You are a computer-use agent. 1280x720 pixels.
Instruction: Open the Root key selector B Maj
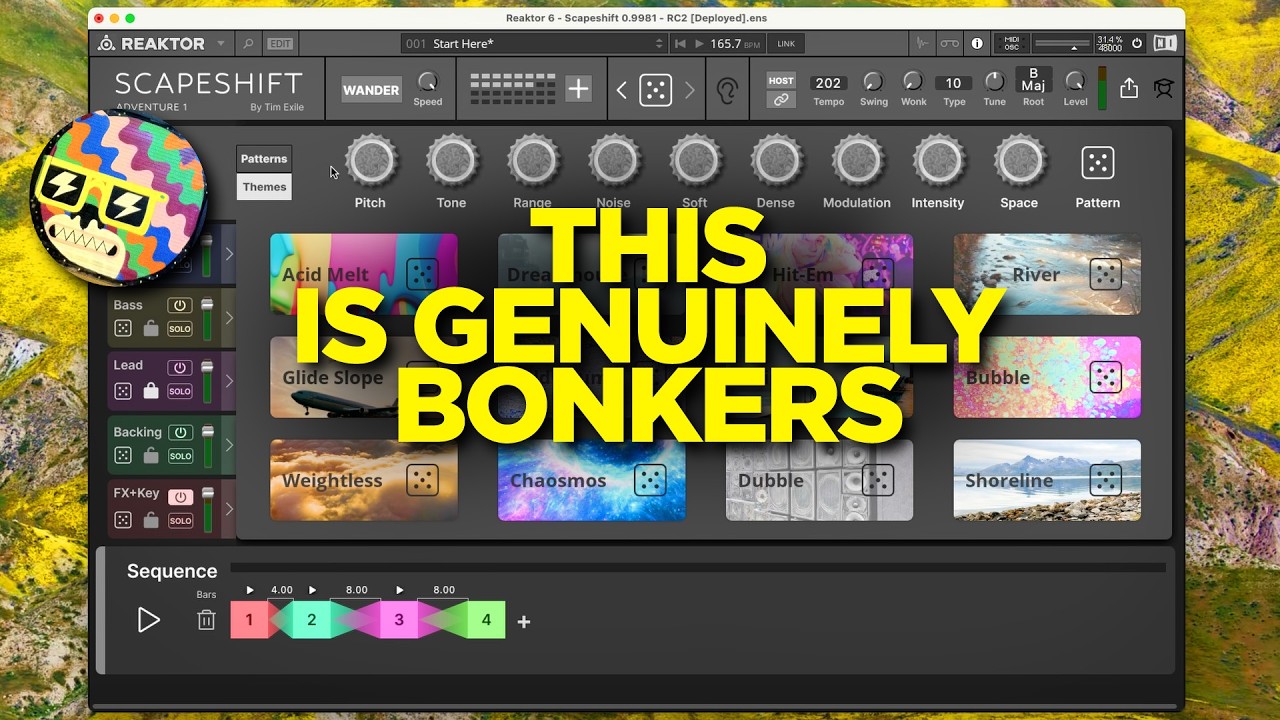1033,80
